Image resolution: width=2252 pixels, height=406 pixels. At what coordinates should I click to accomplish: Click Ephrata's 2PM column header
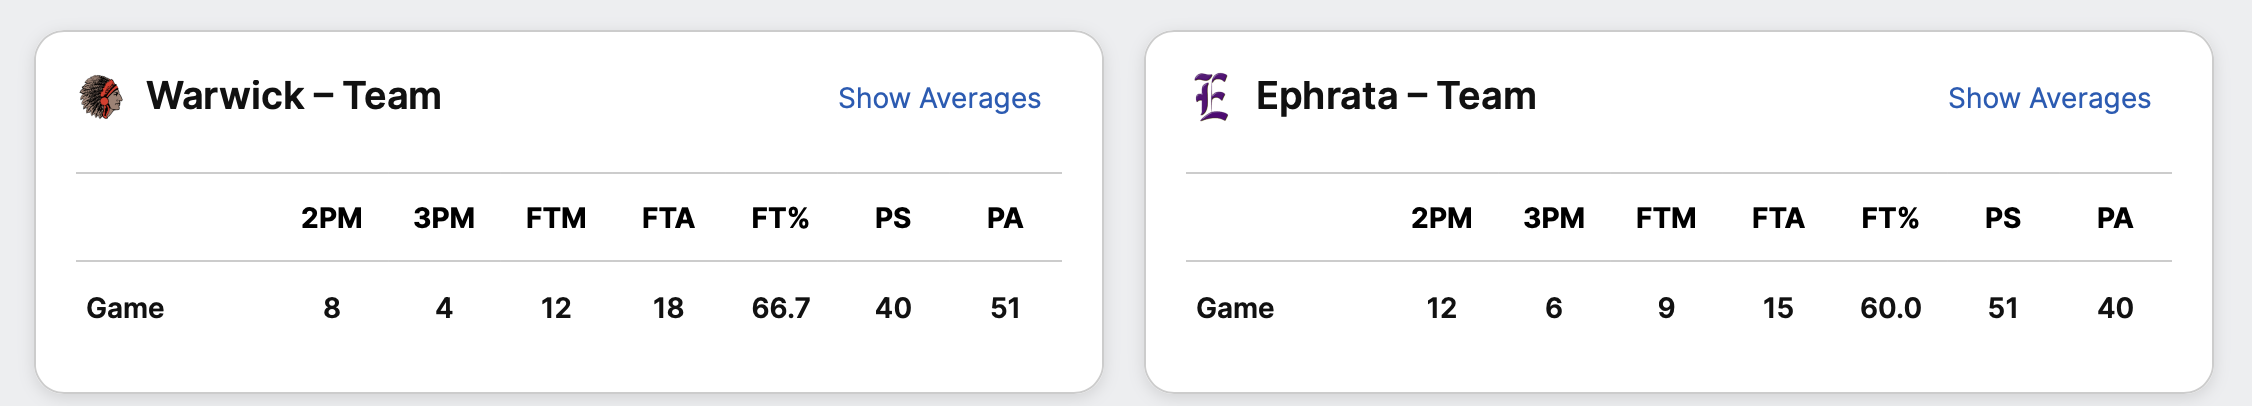click(x=1442, y=218)
